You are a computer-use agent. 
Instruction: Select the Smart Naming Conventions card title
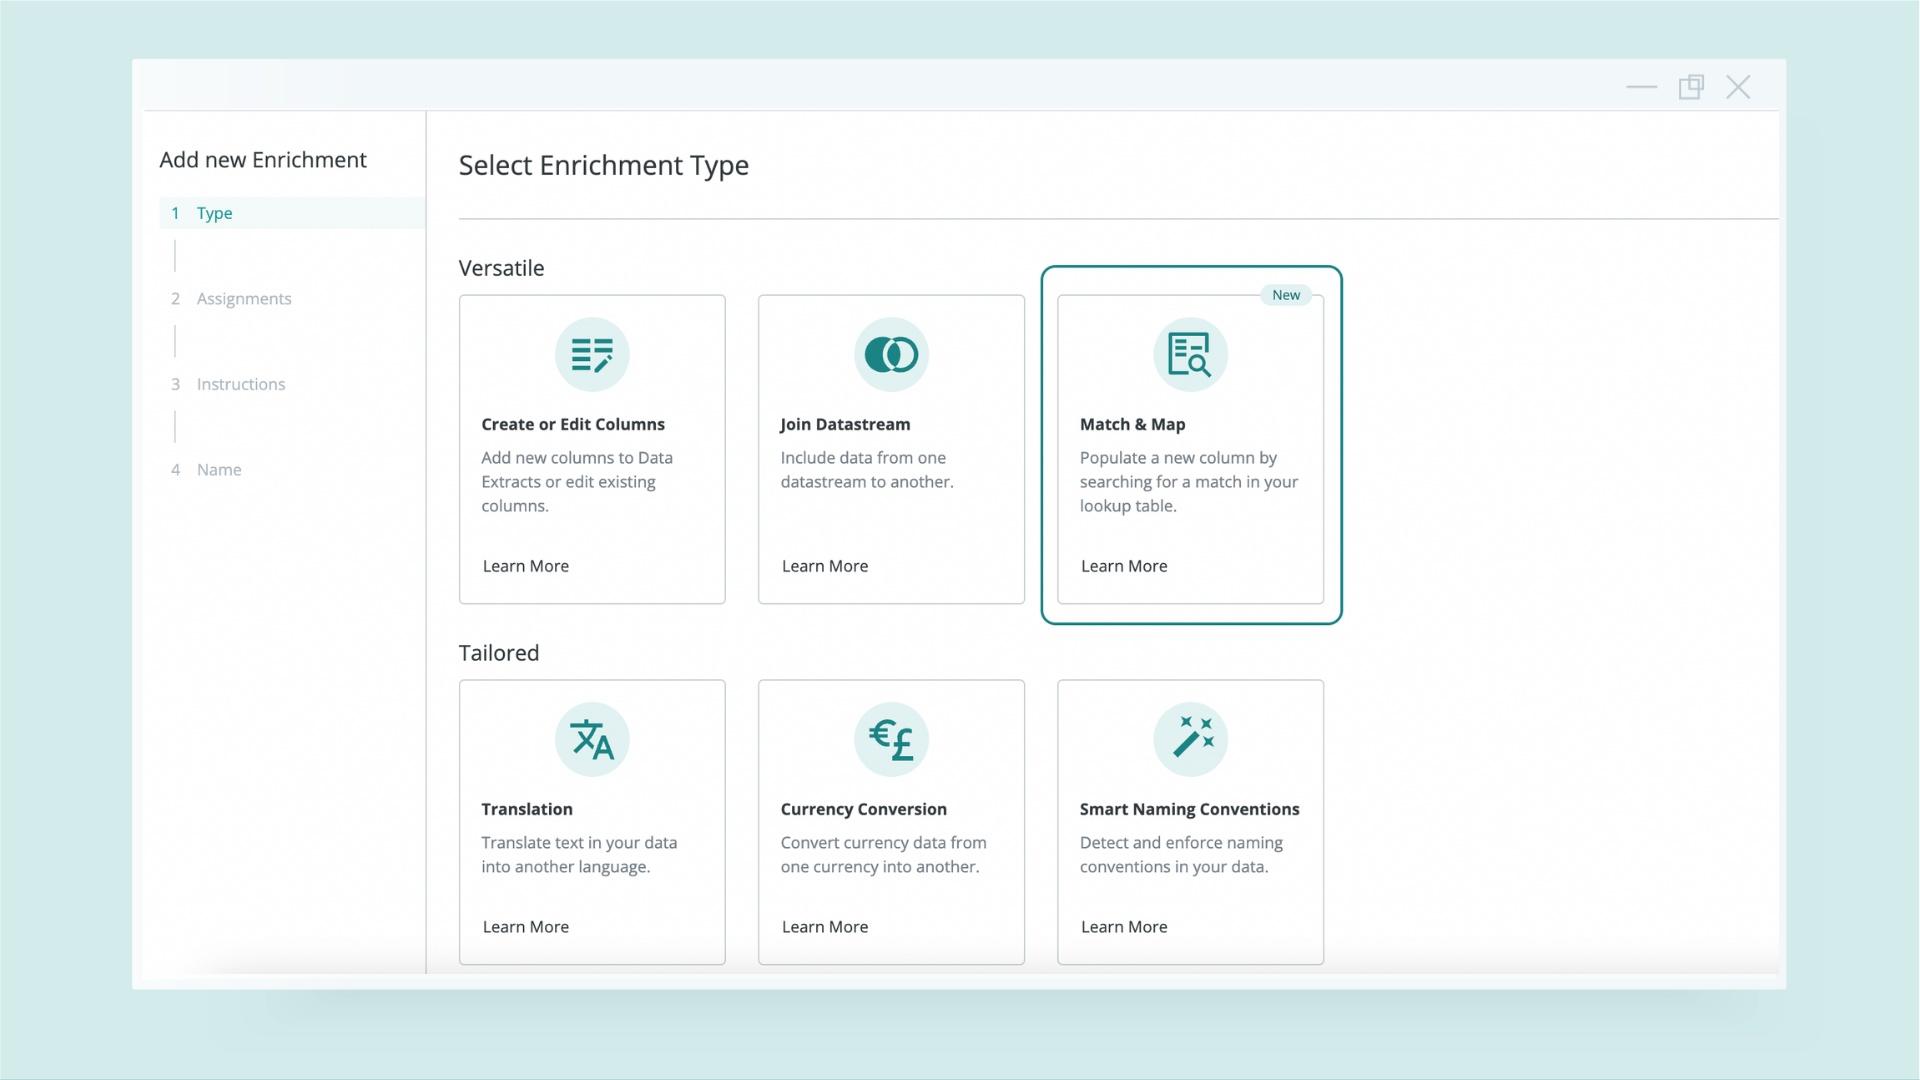(x=1189, y=809)
